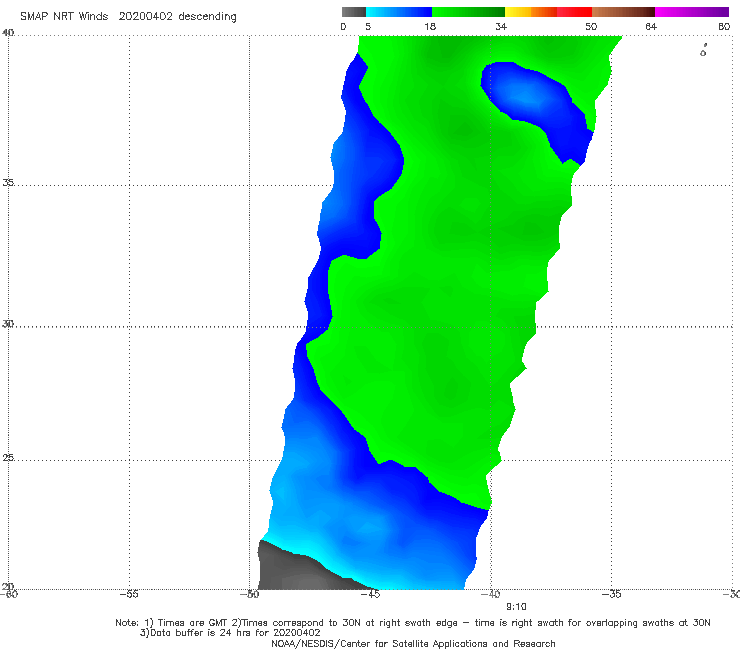The height and width of the screenshot is (650, 740).
Task: Click the color bar label "34"
Action: click(x=501, y=26)
